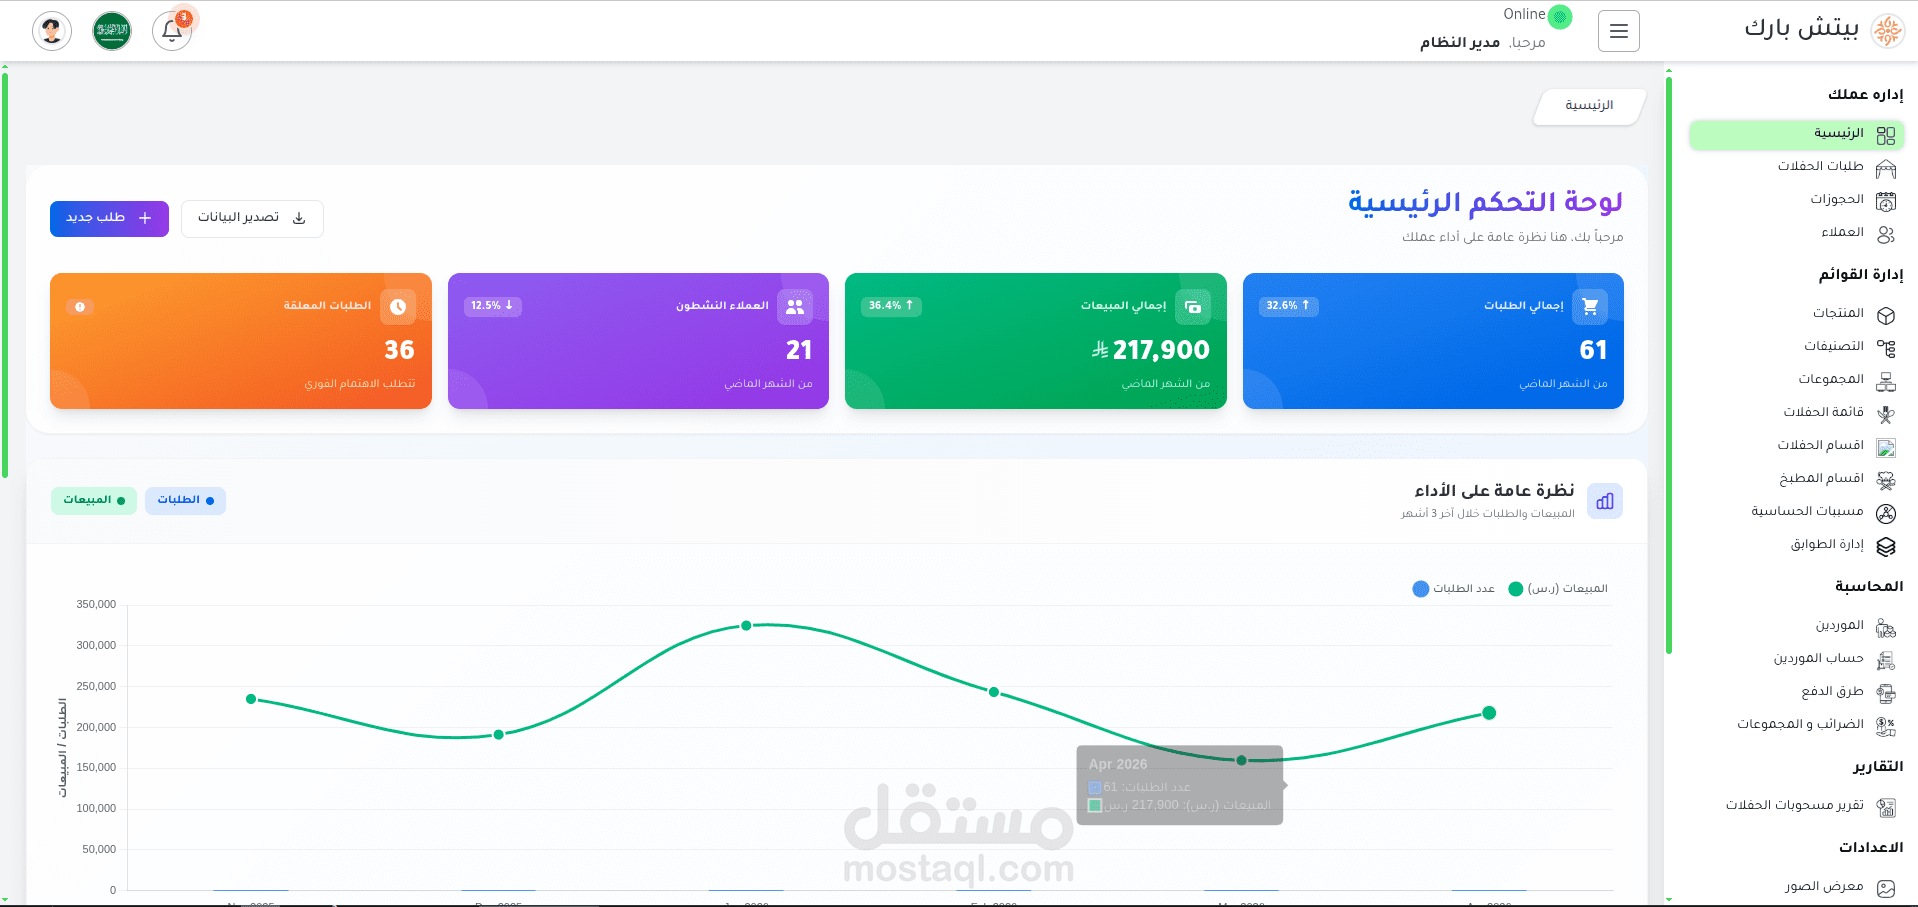Open طرق الدفع link in sidebar
The image size is (1918, 907).
click(x=1832, y=692)
